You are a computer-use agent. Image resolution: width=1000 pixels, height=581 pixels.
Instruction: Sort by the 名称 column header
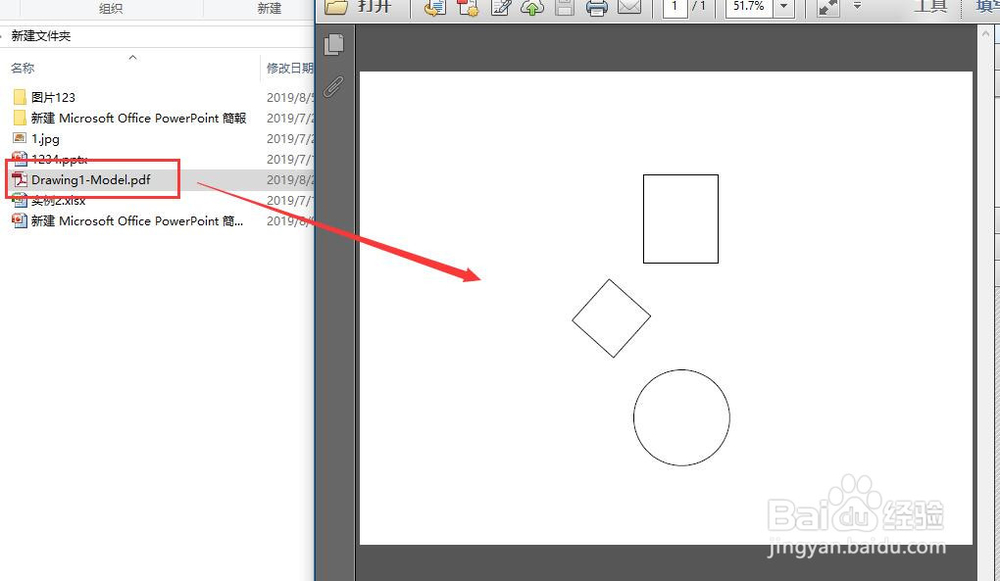coord(22,68)
